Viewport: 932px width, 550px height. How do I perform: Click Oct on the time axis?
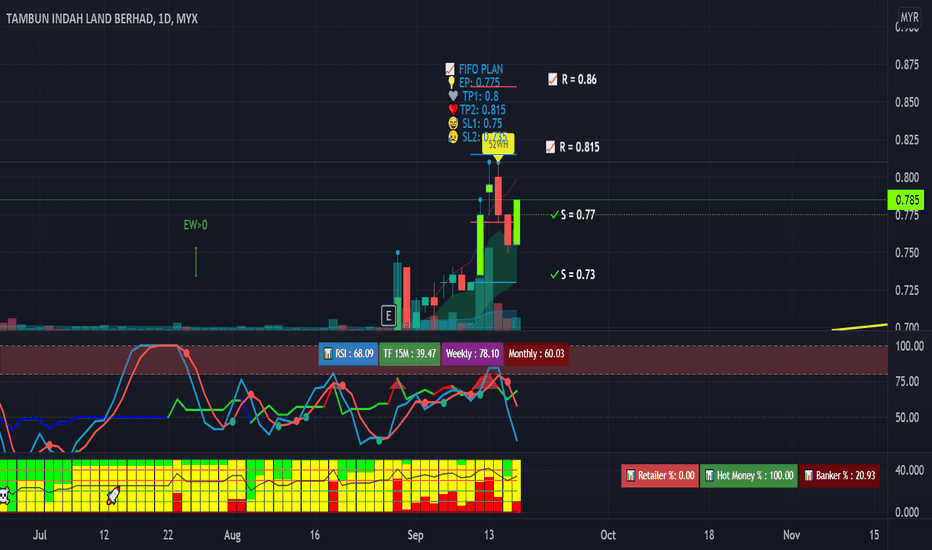(x=608, y=535)
